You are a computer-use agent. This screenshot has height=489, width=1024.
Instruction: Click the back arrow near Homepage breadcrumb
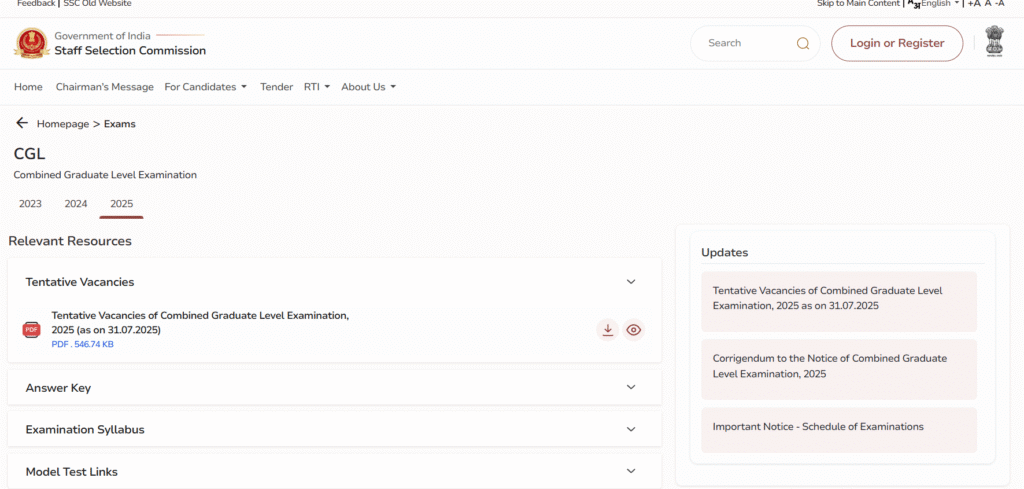[x=22, y=123]
